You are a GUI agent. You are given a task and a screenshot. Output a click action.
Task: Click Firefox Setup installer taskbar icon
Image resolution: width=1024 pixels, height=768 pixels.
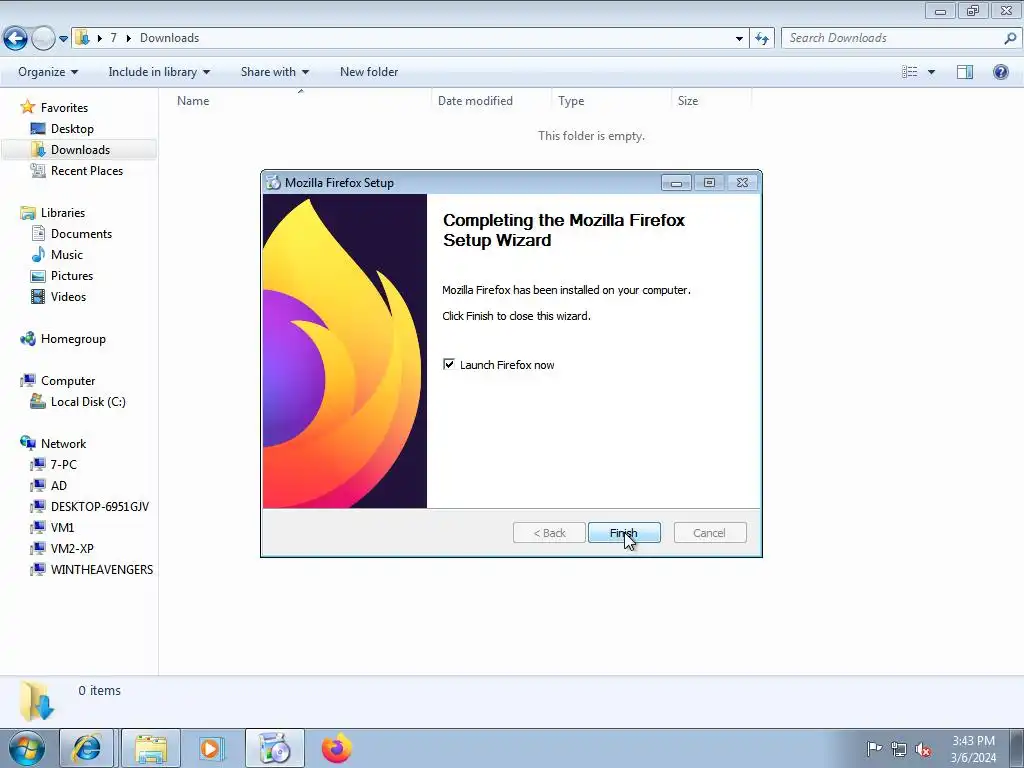coord(274,748)
